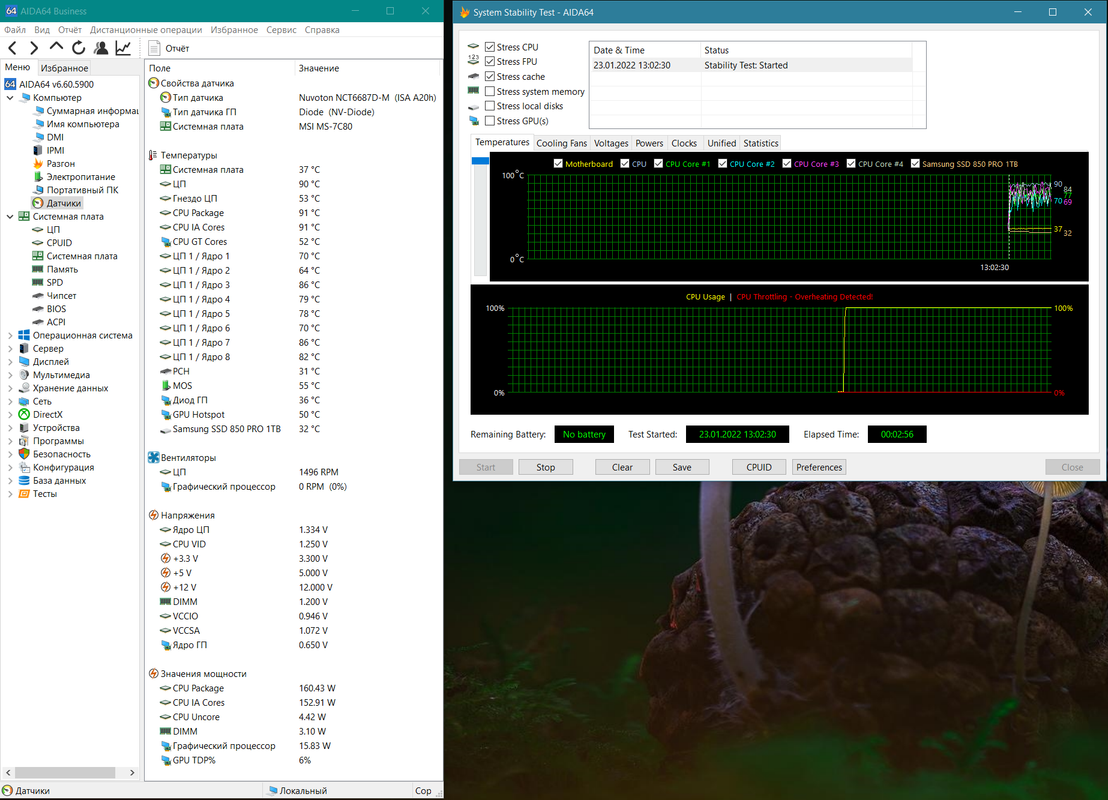Collapse the Компьютер tree node
This screenshot has height=800, width=1108.
pyautogui.click(x=10, y=98)
